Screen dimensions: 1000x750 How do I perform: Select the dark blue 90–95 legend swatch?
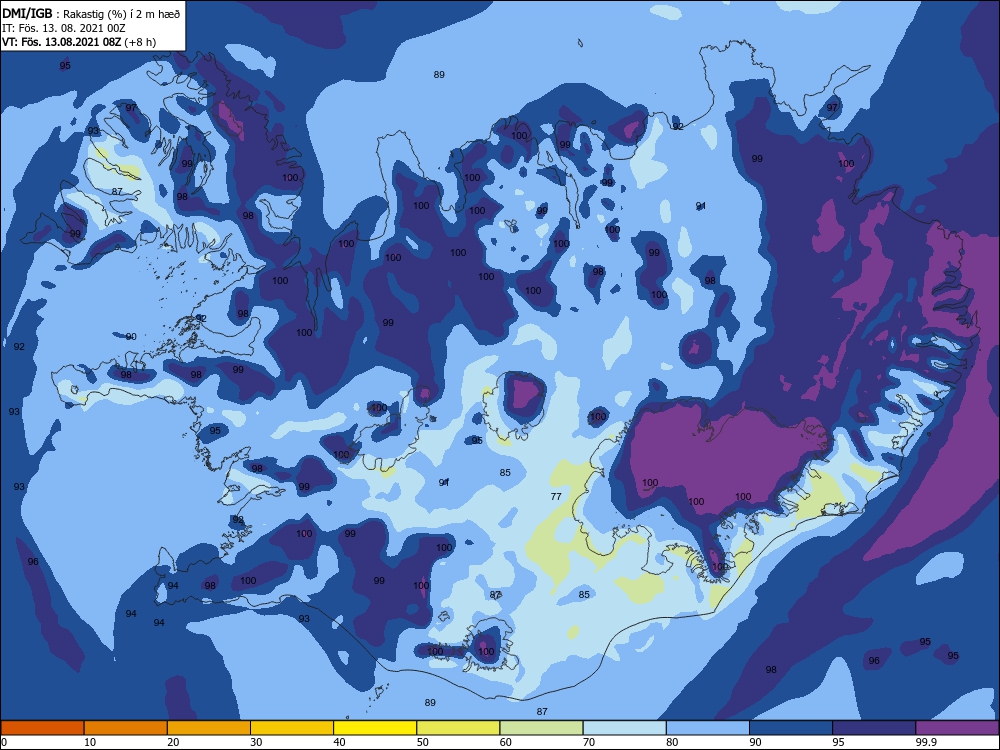(791, 728)
